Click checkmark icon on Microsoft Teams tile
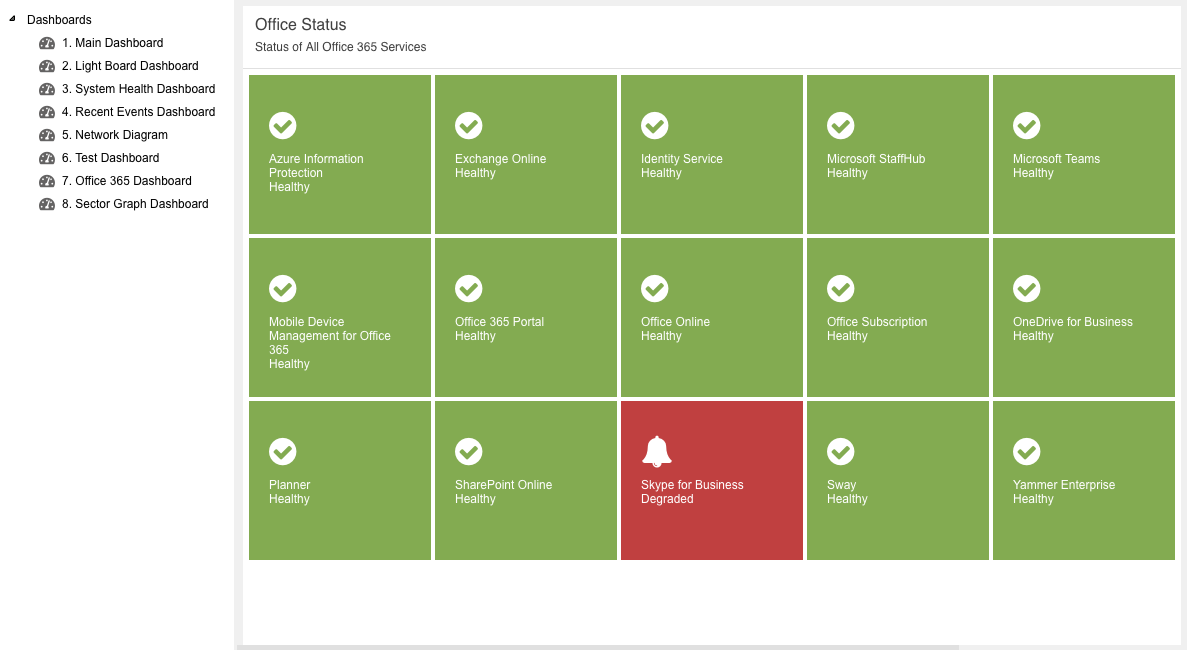Viewport: 1187px width, 650px height. (1027, 126)
